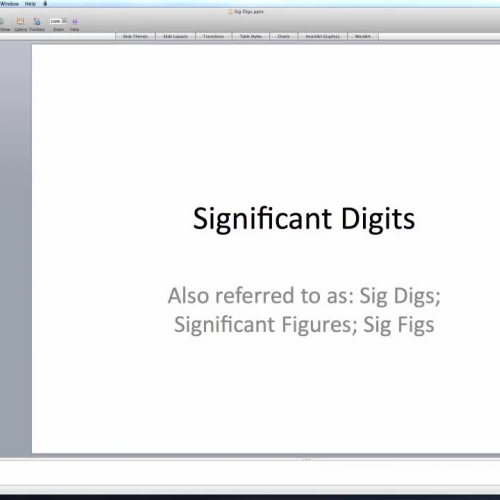Open the Help menu in menu bar
Screen dimensions: 500x500
point(30,4)
